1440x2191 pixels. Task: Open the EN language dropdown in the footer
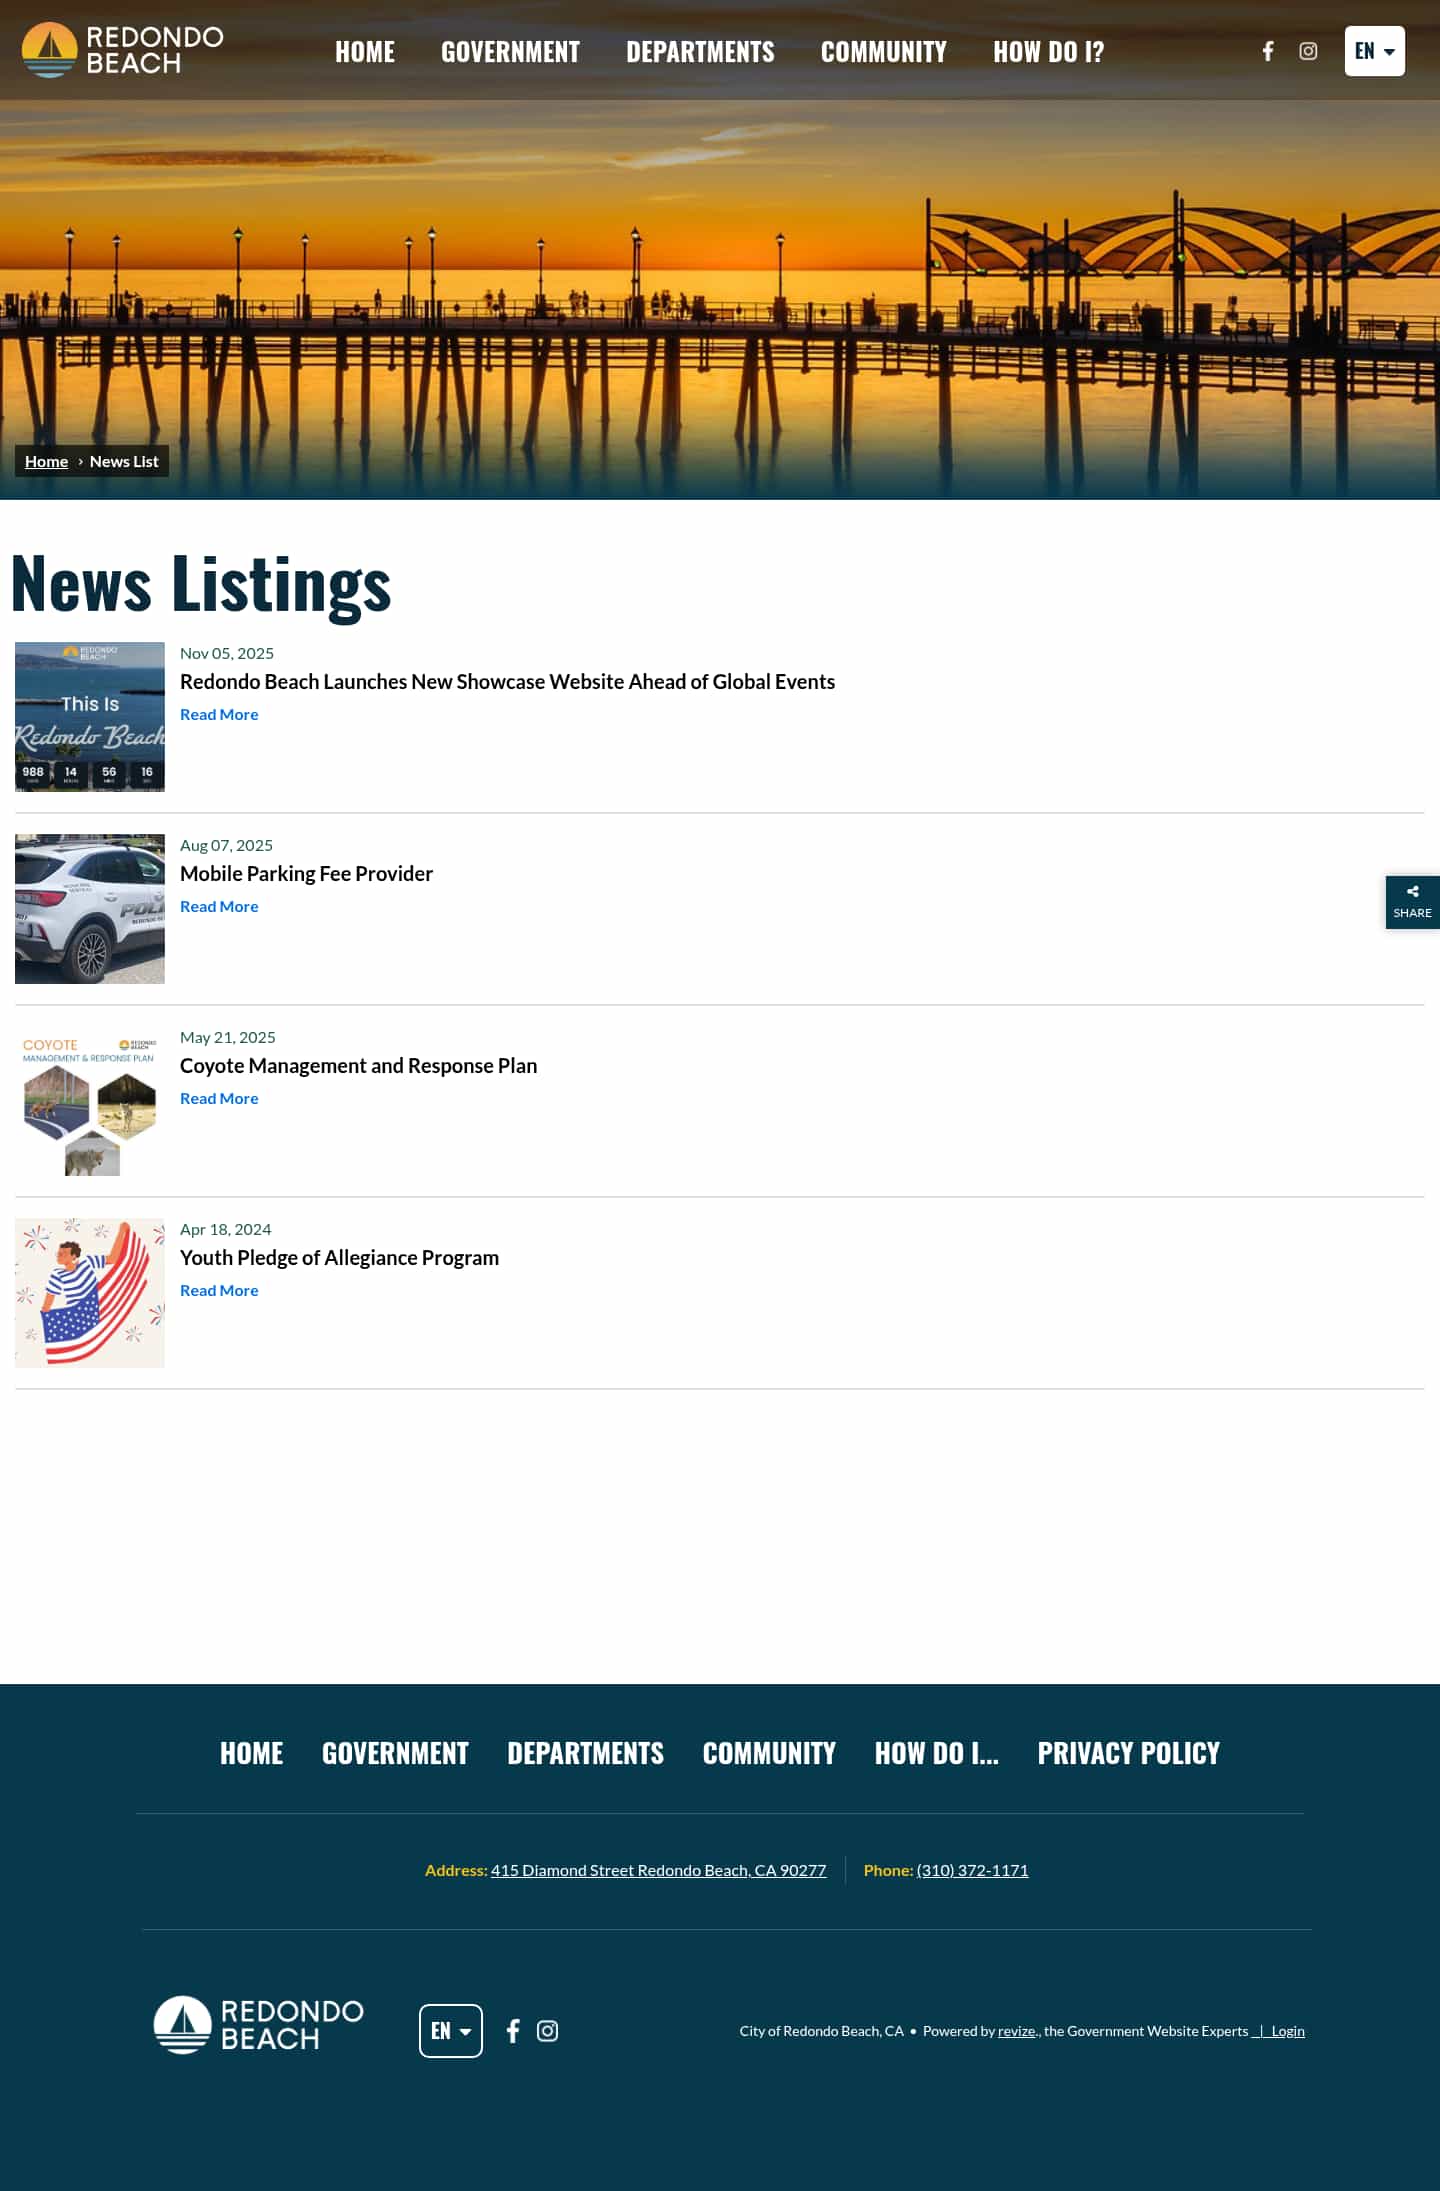point(451,2031)
